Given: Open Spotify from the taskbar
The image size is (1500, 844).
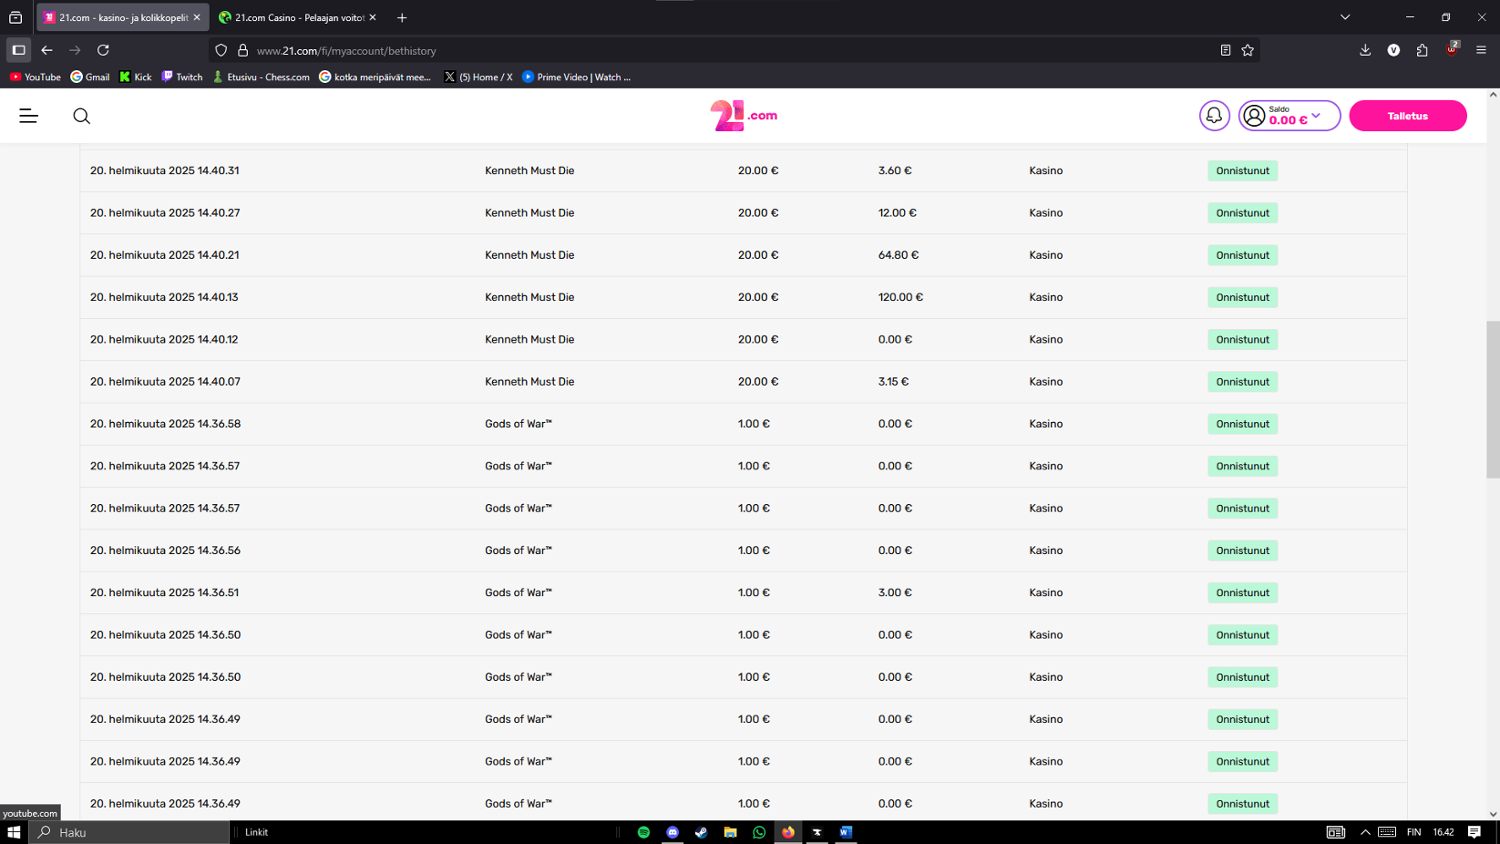Looking at the screenshot, I should tap(644, 832).
